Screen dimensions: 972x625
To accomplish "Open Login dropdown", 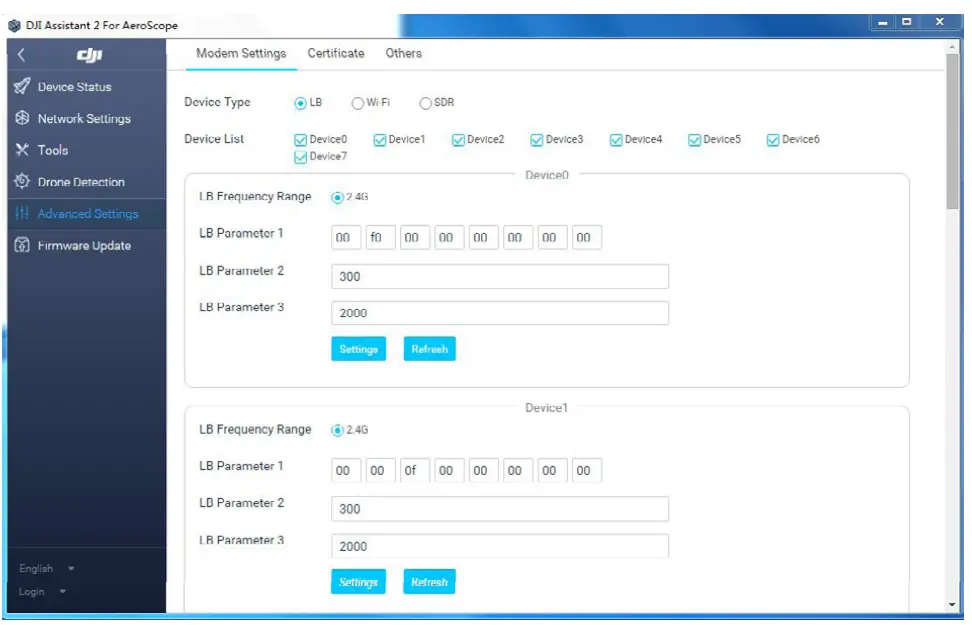I will pyautogui.click(x=42, y=592).
